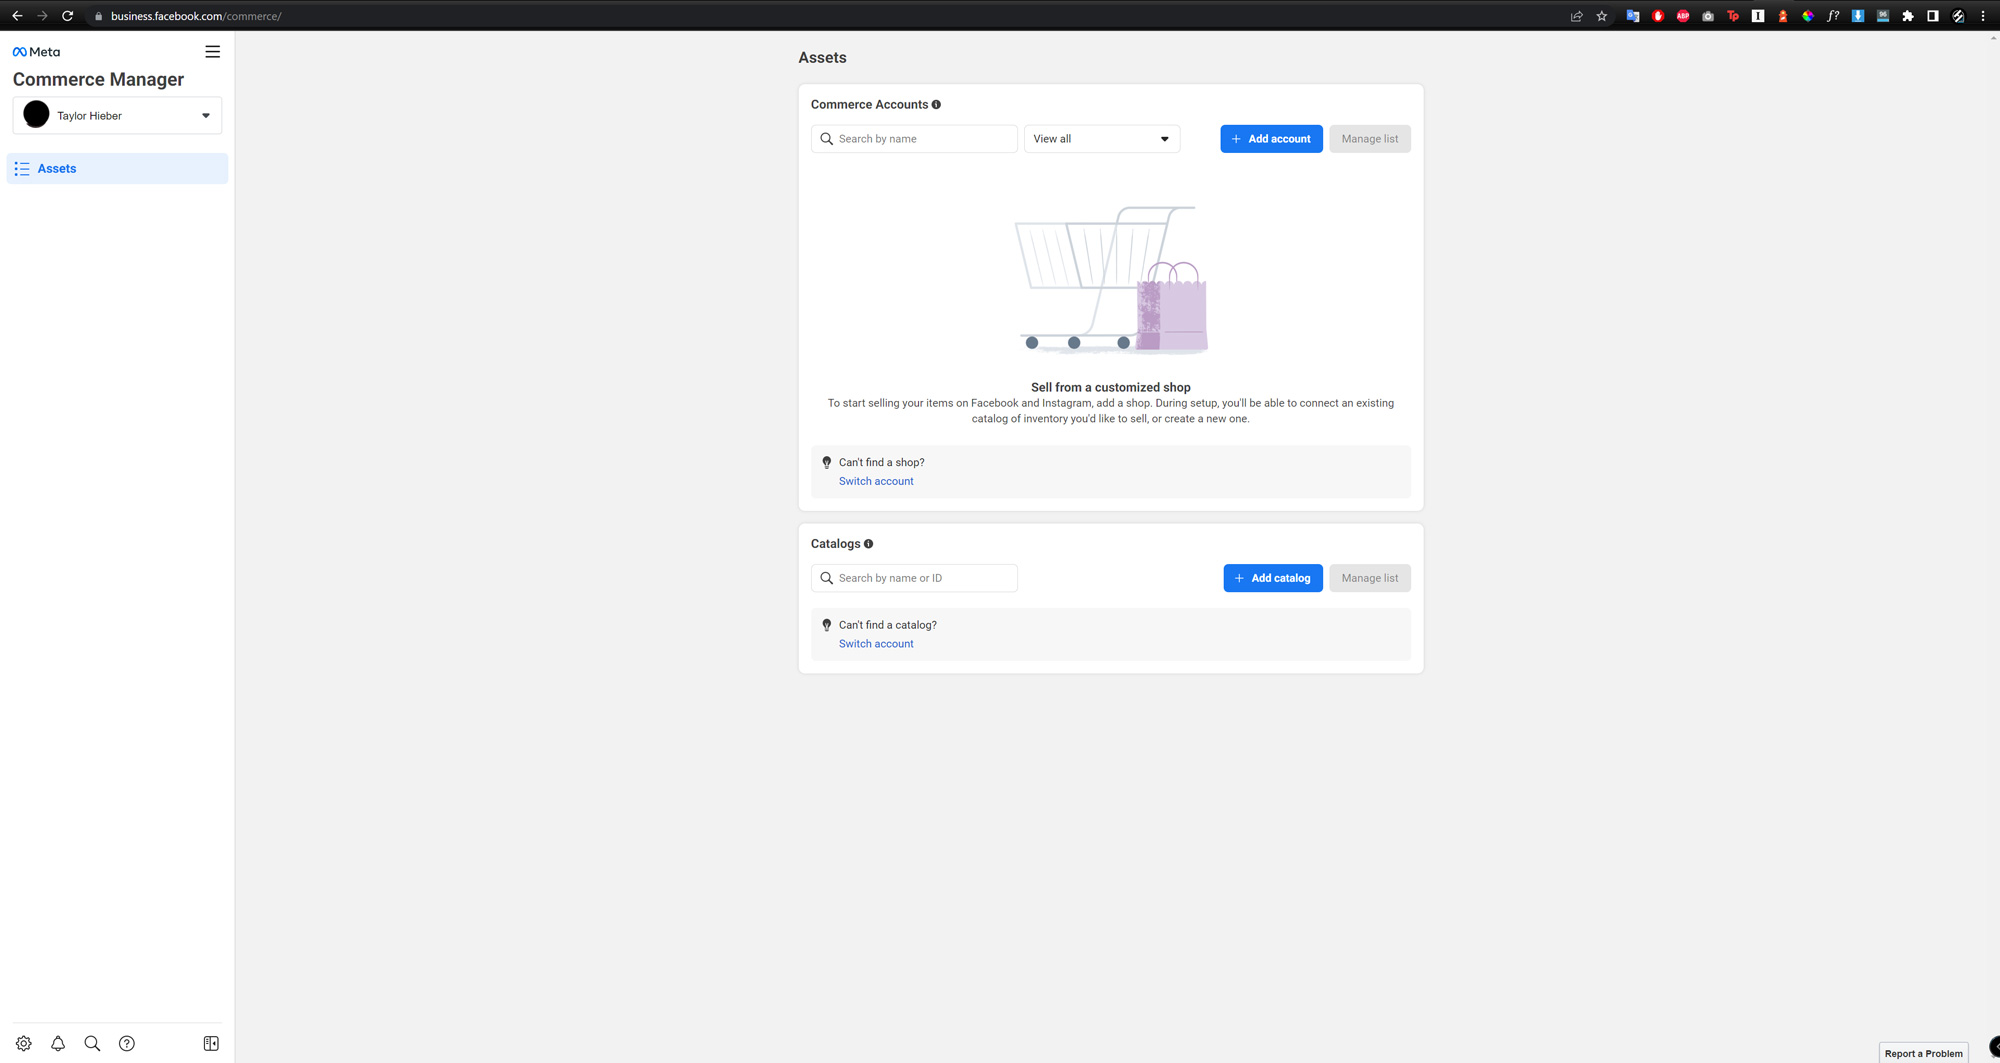Open the hamburger menu icon
The image size is (2000, 1063).
pyautogui.click(x=212, y=52)
